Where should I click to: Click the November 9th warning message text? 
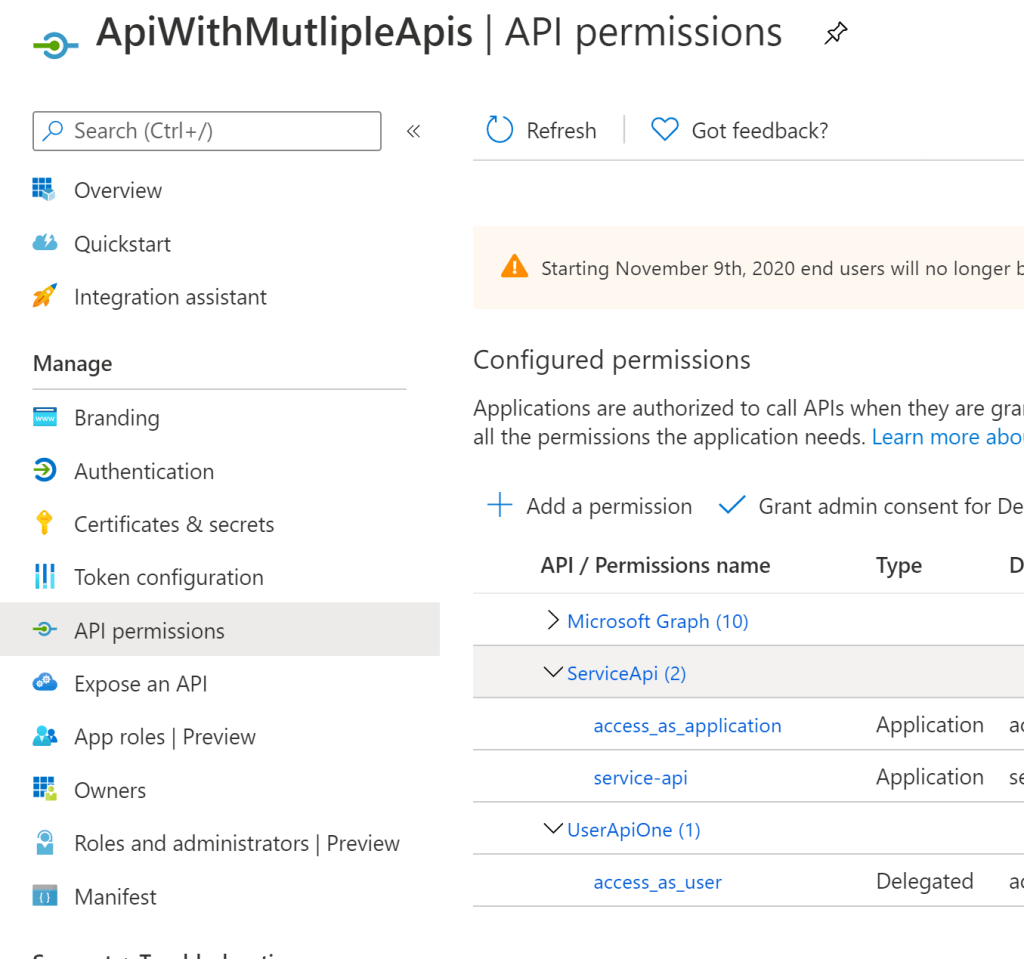tap(782, 268)
